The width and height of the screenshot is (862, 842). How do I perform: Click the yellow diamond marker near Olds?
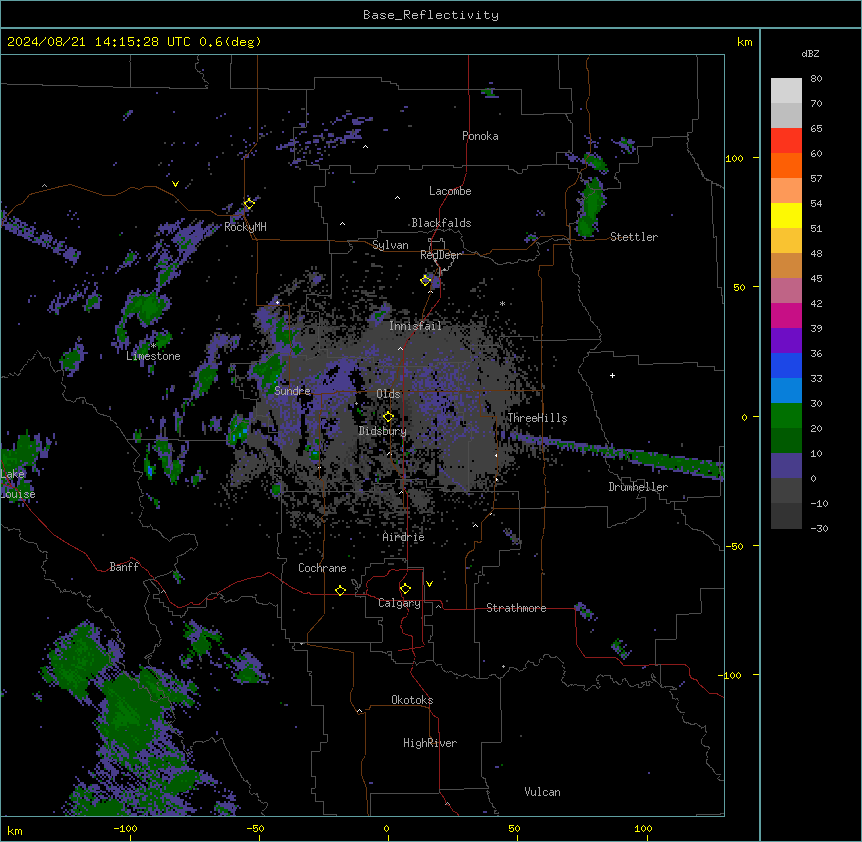(x=388, y=417)
